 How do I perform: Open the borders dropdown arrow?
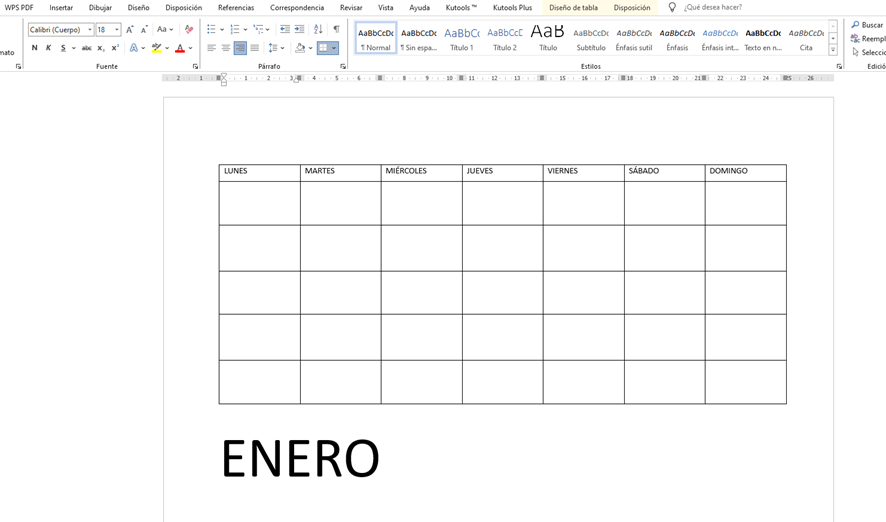coord(334,48)
